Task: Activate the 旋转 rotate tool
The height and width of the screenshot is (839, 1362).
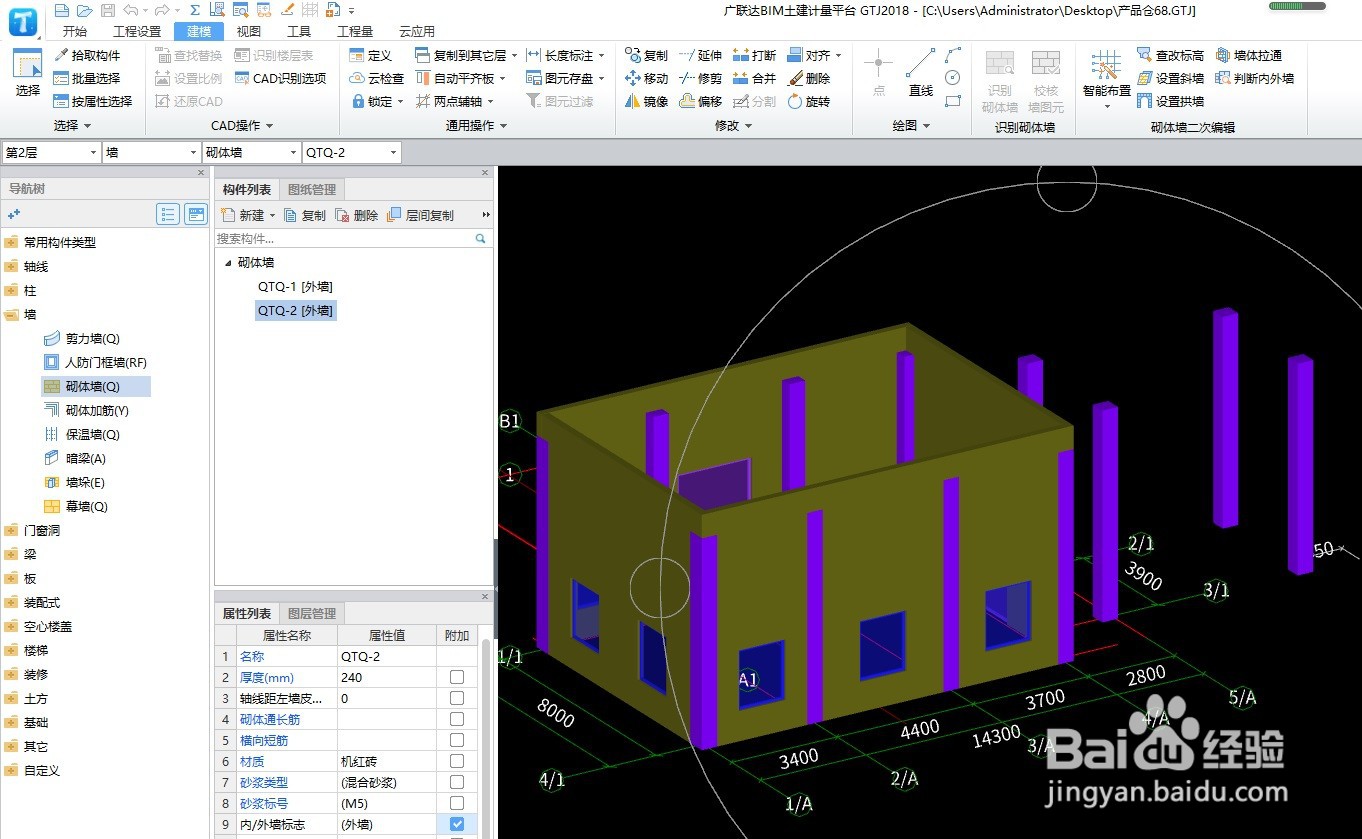Action: click(808, 101)
